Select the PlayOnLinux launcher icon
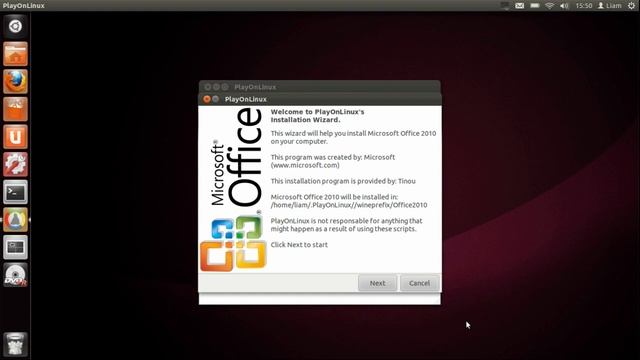The height and width of the screenshot is (360, 640). (x=16, y=220)
